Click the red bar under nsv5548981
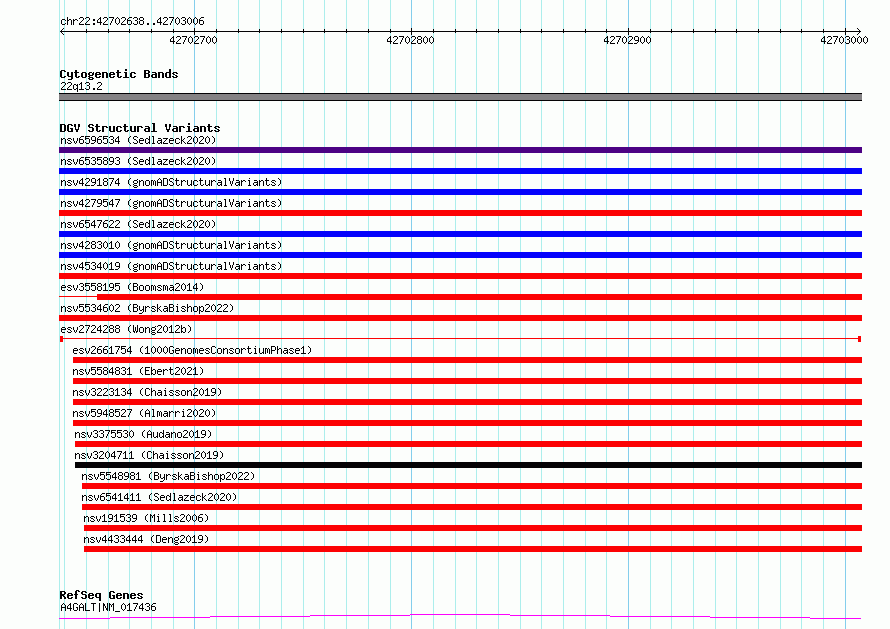 point(472,486)
